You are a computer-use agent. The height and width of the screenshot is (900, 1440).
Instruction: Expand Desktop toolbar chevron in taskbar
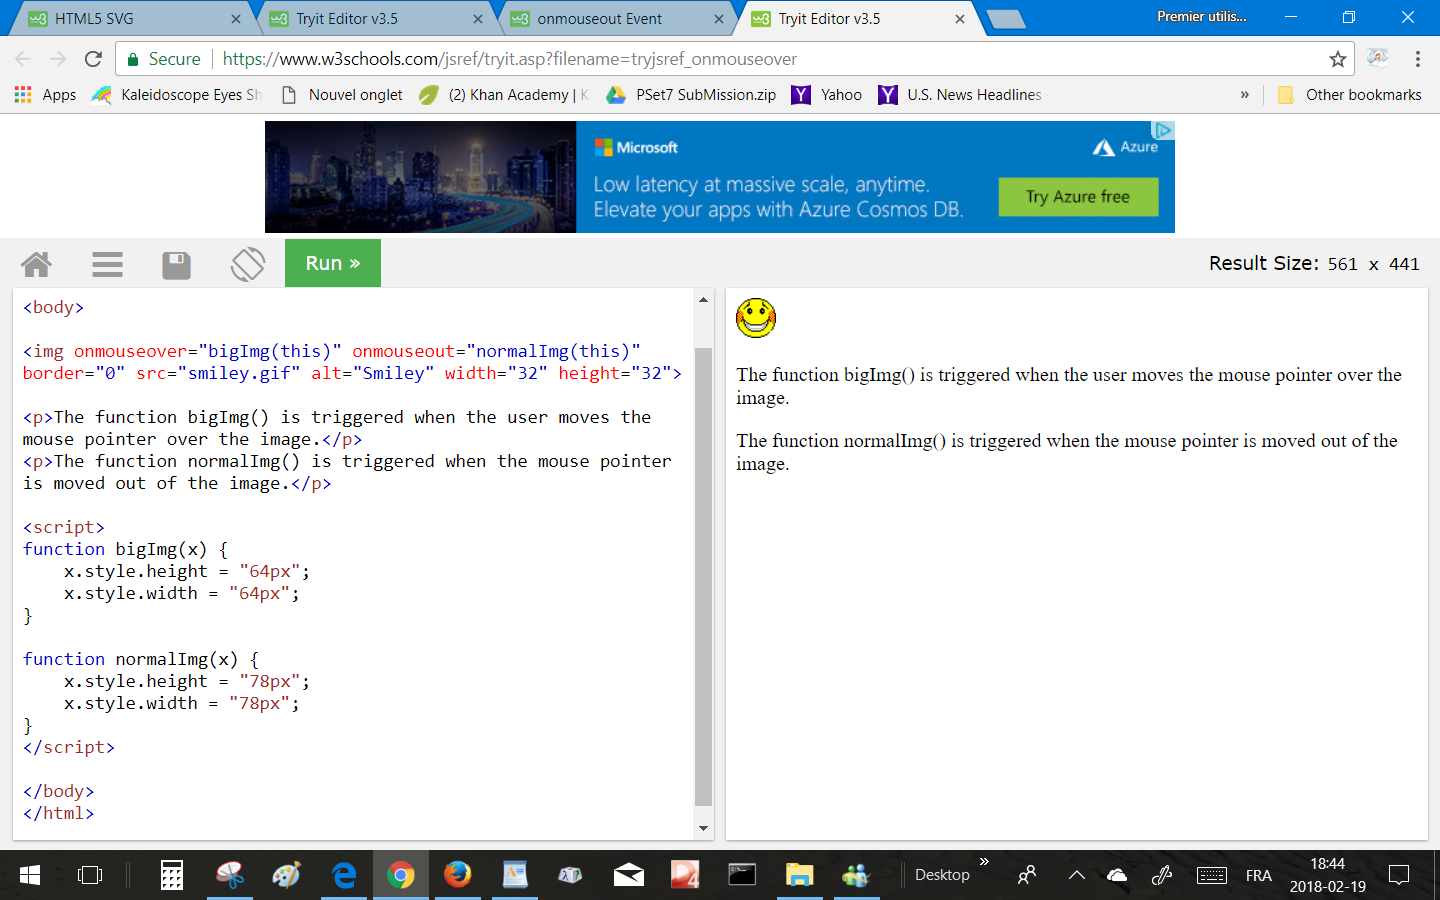pyautogui.click(x=984, y=862)
